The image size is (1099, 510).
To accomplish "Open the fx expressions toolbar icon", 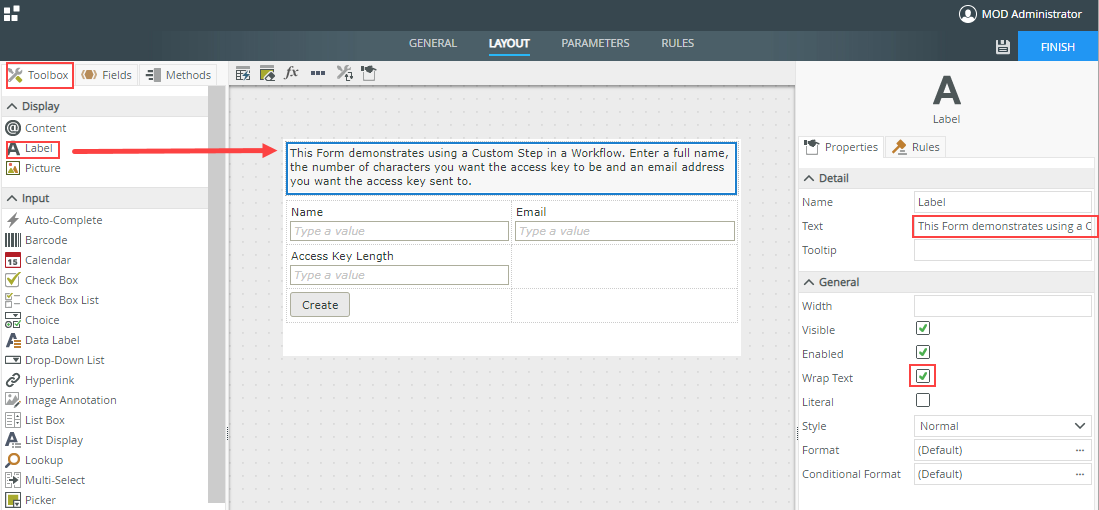I will 292,73.
